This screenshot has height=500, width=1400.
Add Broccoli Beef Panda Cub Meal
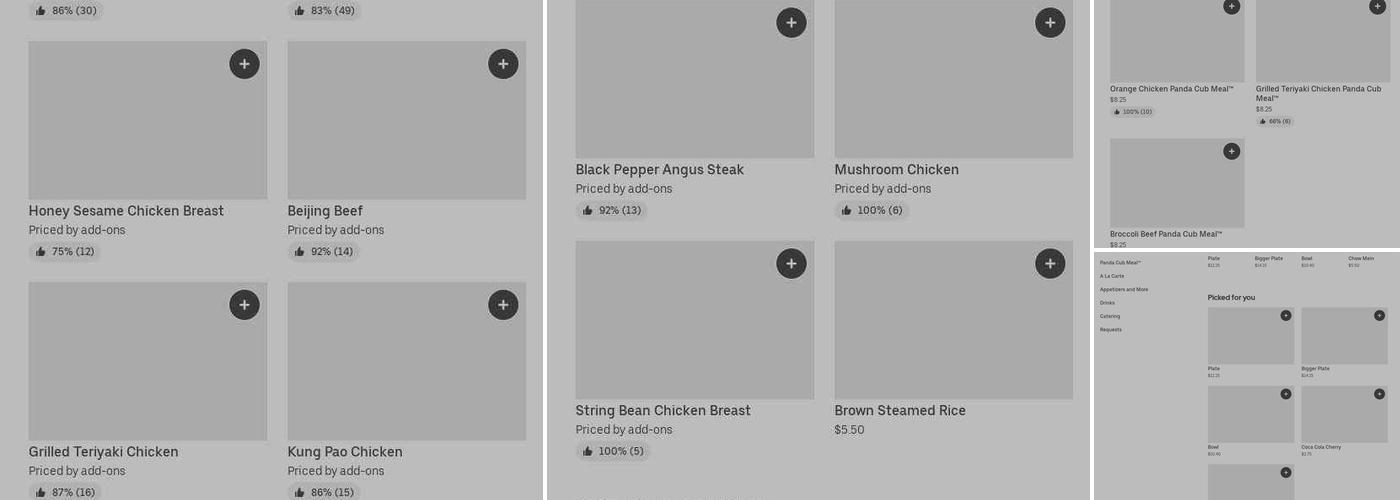click(x=1231, y=151)
